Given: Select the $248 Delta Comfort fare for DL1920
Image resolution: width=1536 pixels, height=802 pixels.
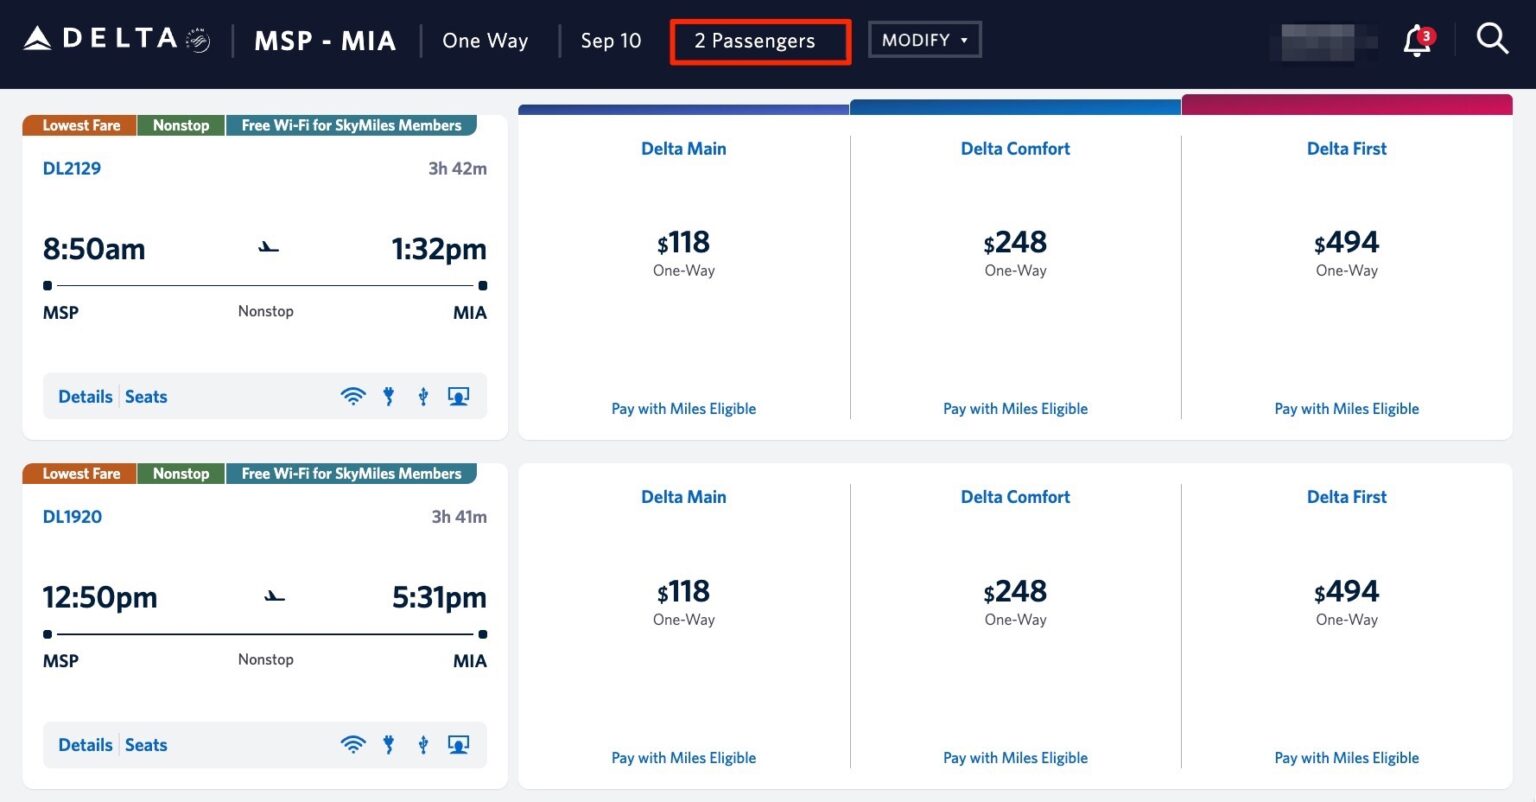Looking at the screenshot, I should click(1015, 591).
